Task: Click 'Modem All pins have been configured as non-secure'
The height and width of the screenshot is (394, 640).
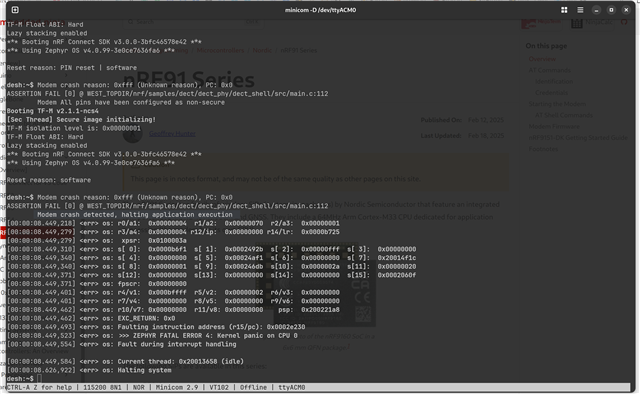Action: click(x=131, y=102)
